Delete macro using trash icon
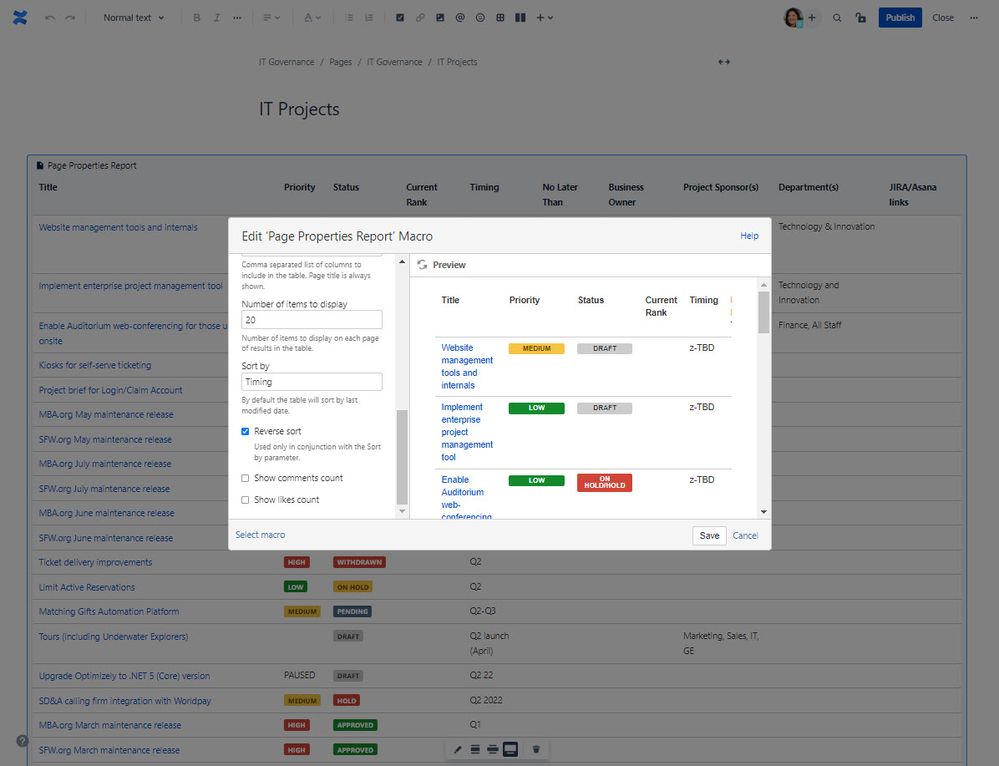 (x=536, y=749)
